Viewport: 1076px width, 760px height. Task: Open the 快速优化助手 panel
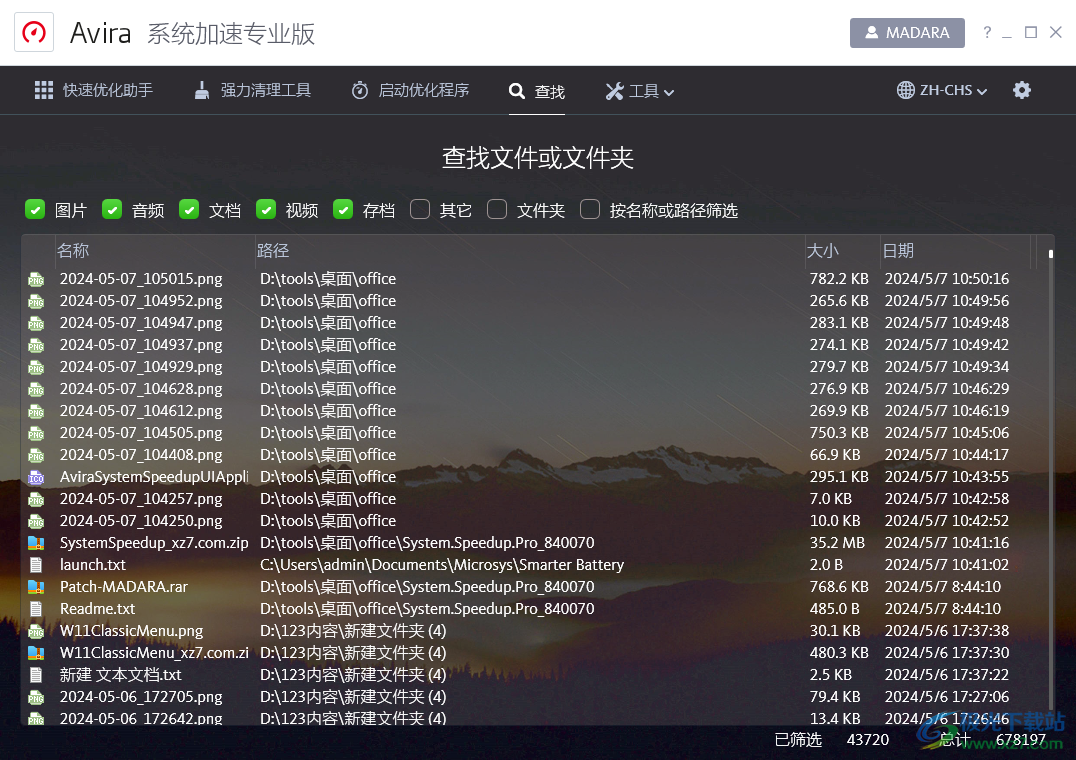click(93, 90)
